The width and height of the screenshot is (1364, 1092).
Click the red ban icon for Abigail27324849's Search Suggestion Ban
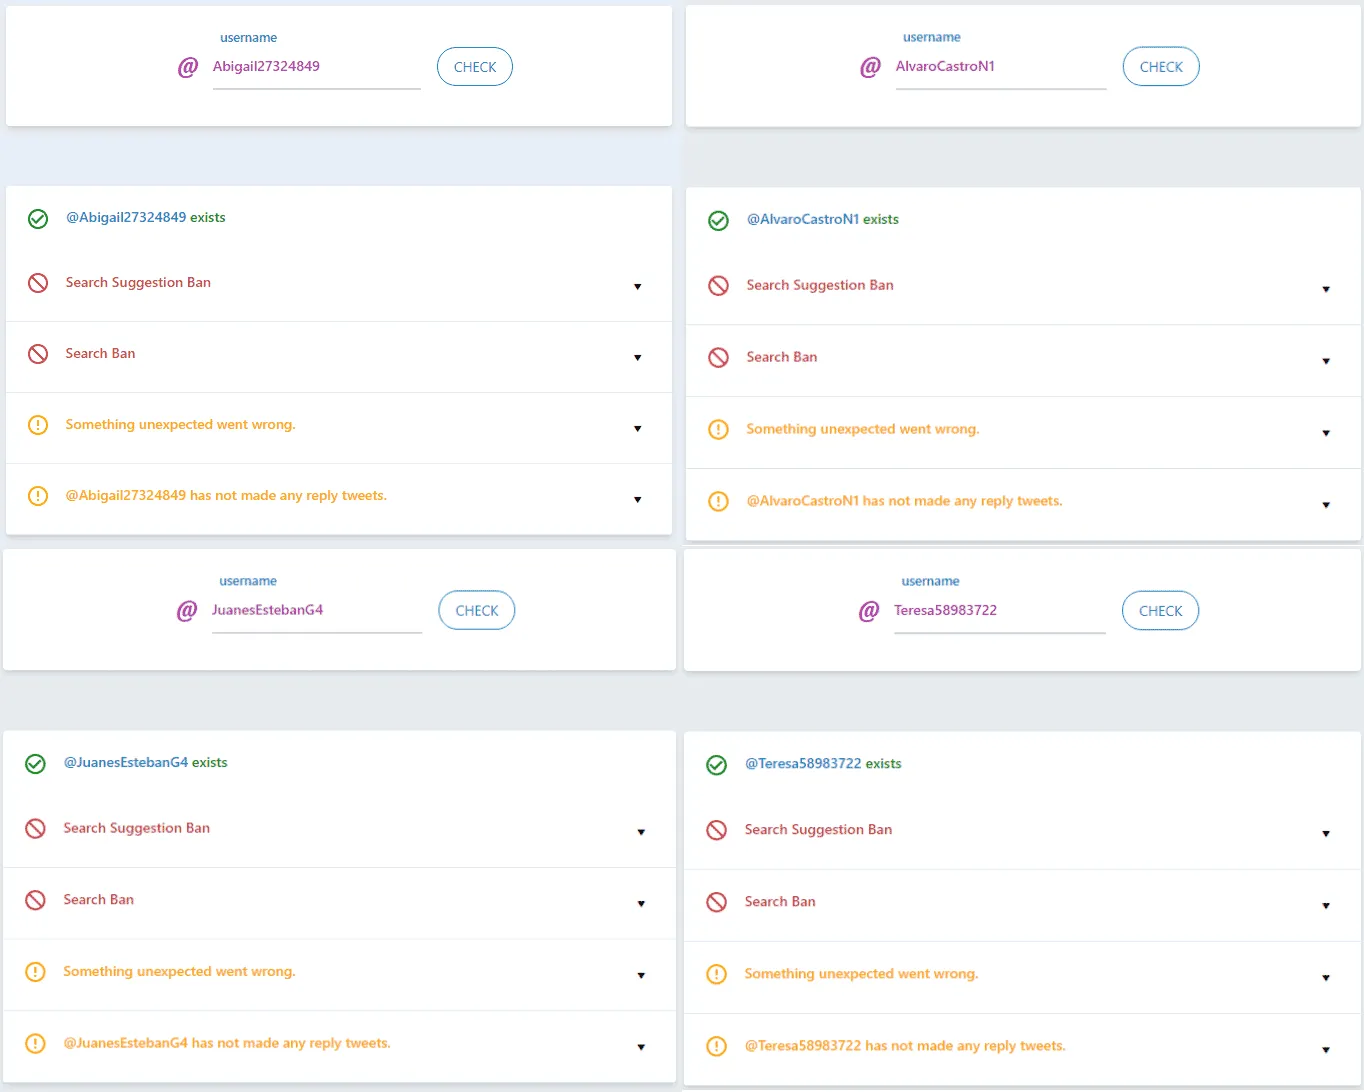pos(38,283)
